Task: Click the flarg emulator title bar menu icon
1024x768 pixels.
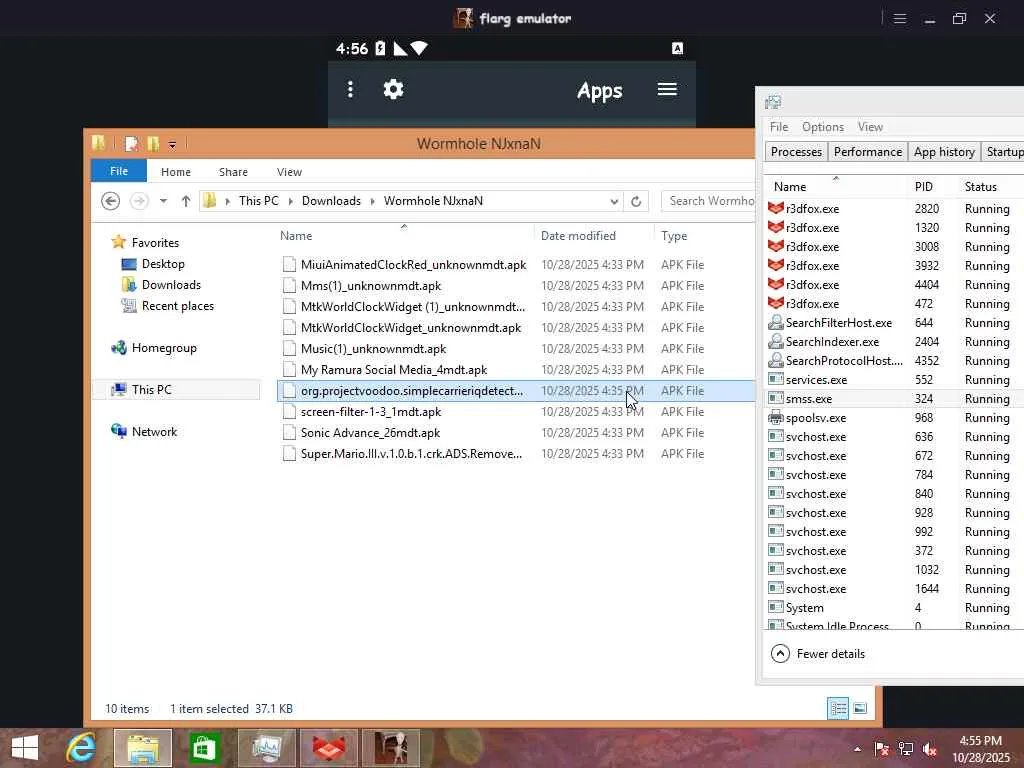Action: click(x=900, y=18)
